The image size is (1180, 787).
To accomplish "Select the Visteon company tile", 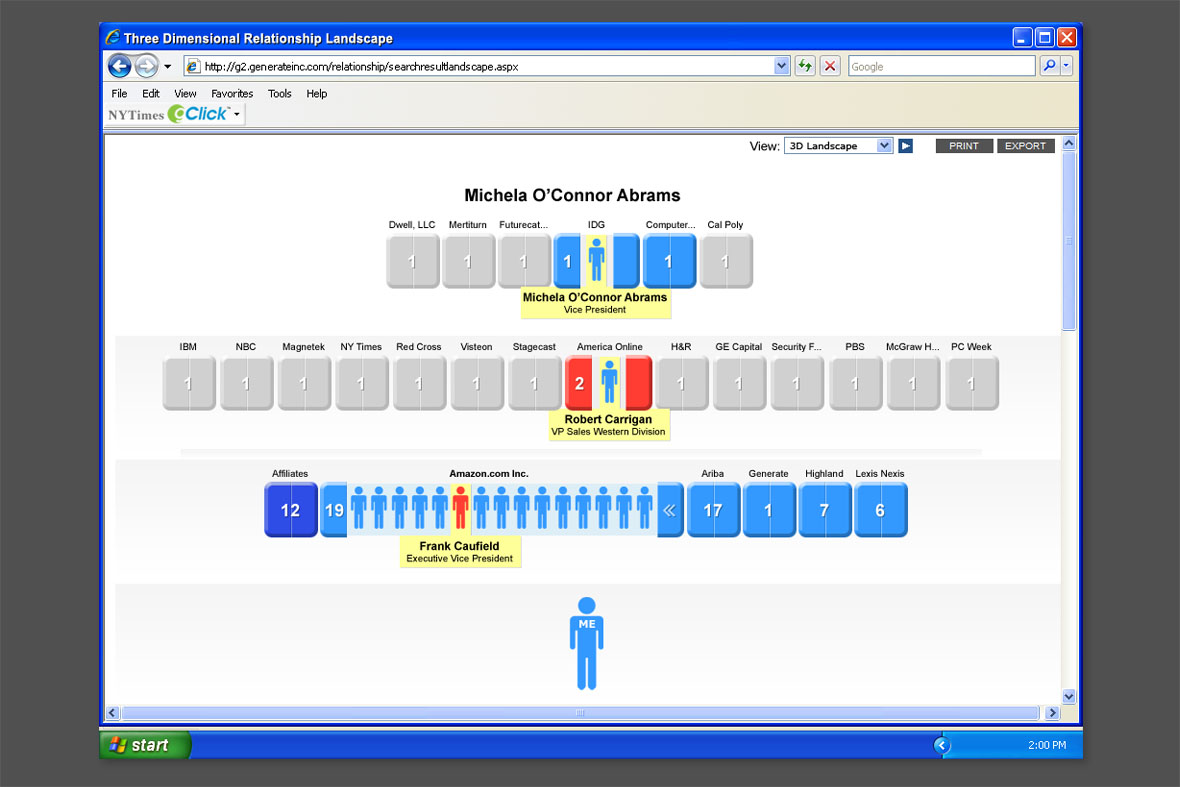I will coord(477,383).
